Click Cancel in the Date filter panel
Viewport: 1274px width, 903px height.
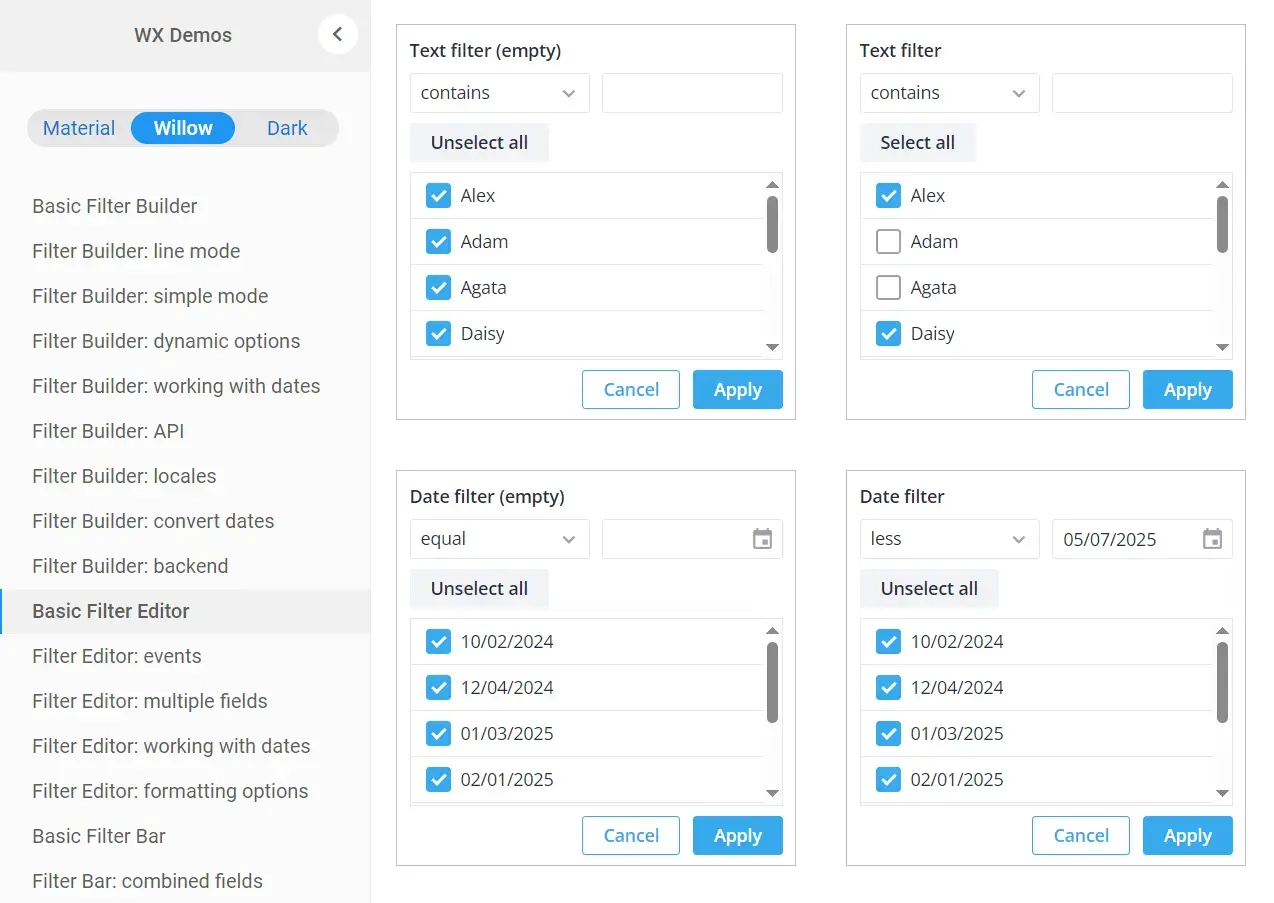1080,835
